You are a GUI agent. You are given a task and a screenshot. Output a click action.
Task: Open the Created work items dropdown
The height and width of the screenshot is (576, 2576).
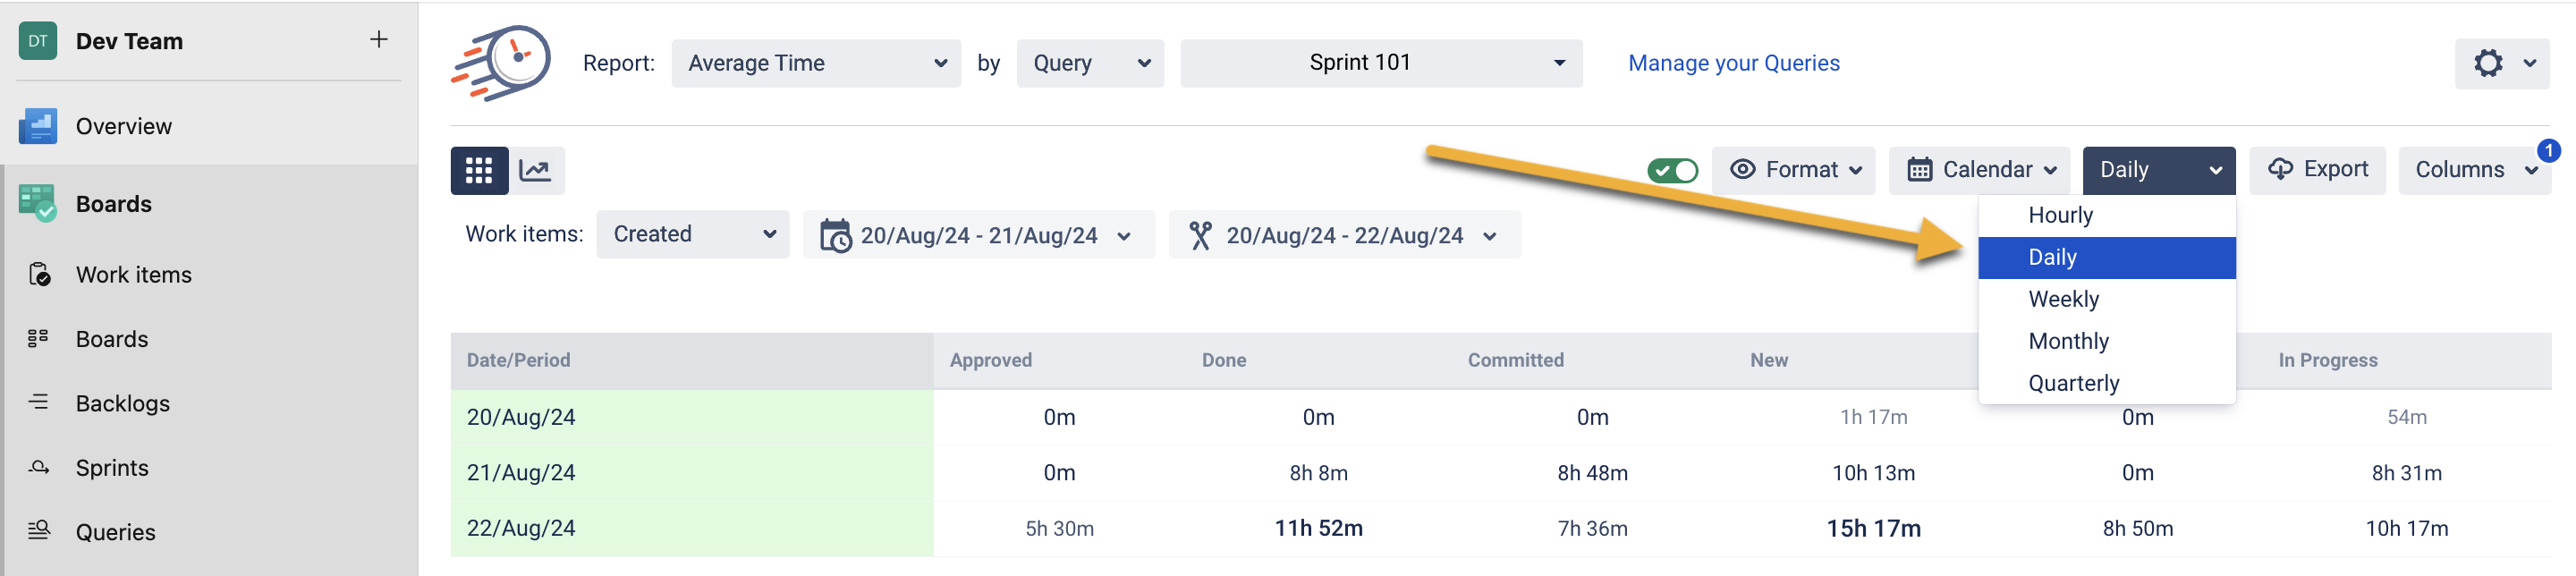[692, 234]
